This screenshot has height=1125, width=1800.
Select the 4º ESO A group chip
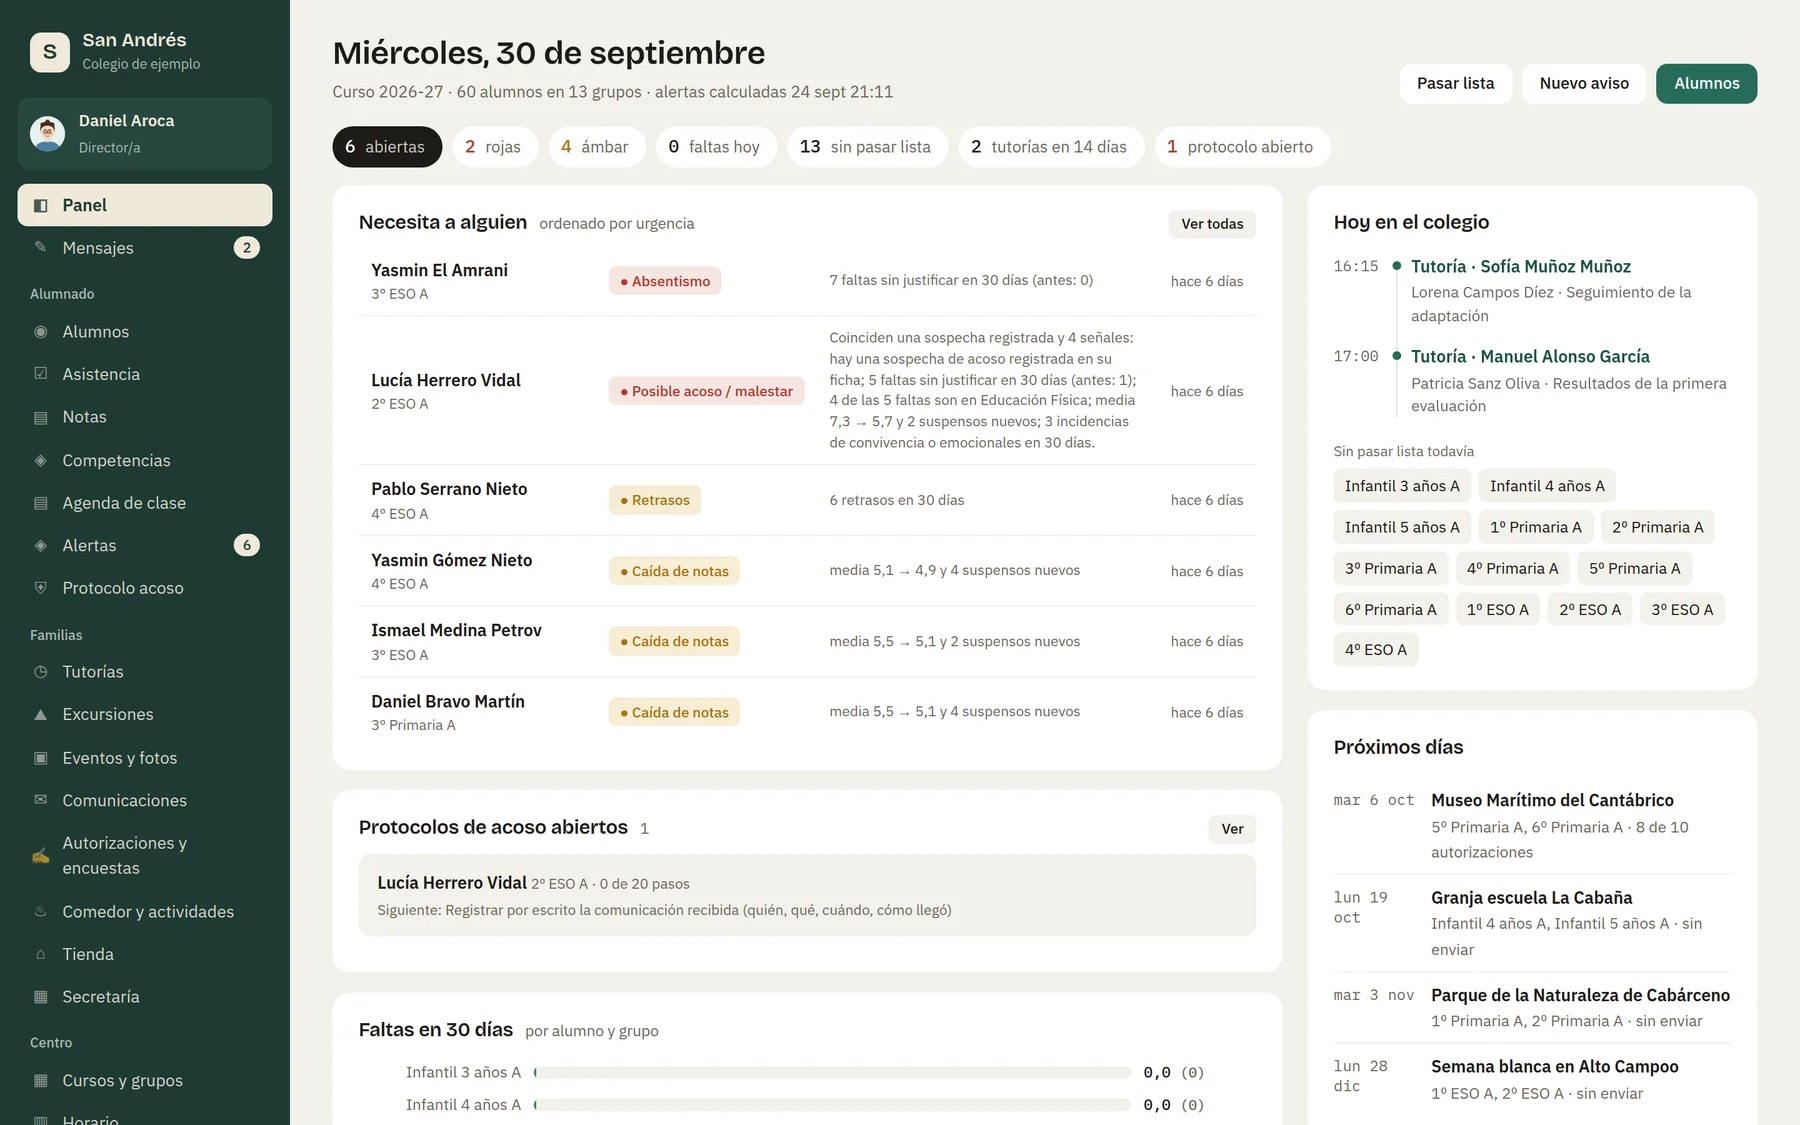pos(1376,650)
